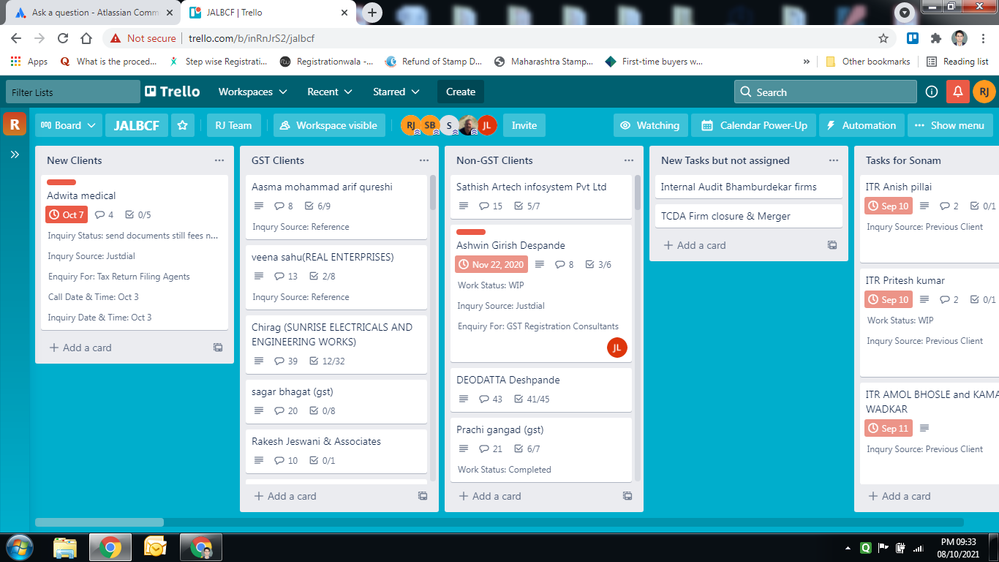Open the Board view switcher dropdown
Viewport: 999px width, 562px height.
pyautogui.click(x=68, y=126)
